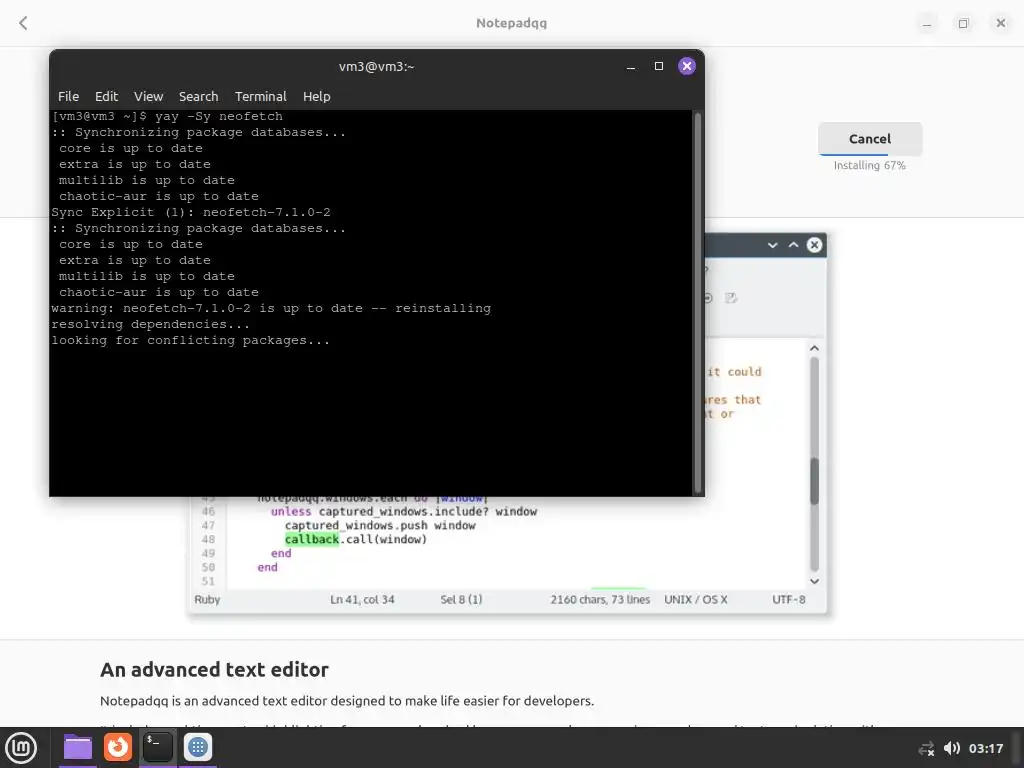This screenshot has height=768, width=1024.
Task: Minimize the terminal window
Action: tap(631, 67)
